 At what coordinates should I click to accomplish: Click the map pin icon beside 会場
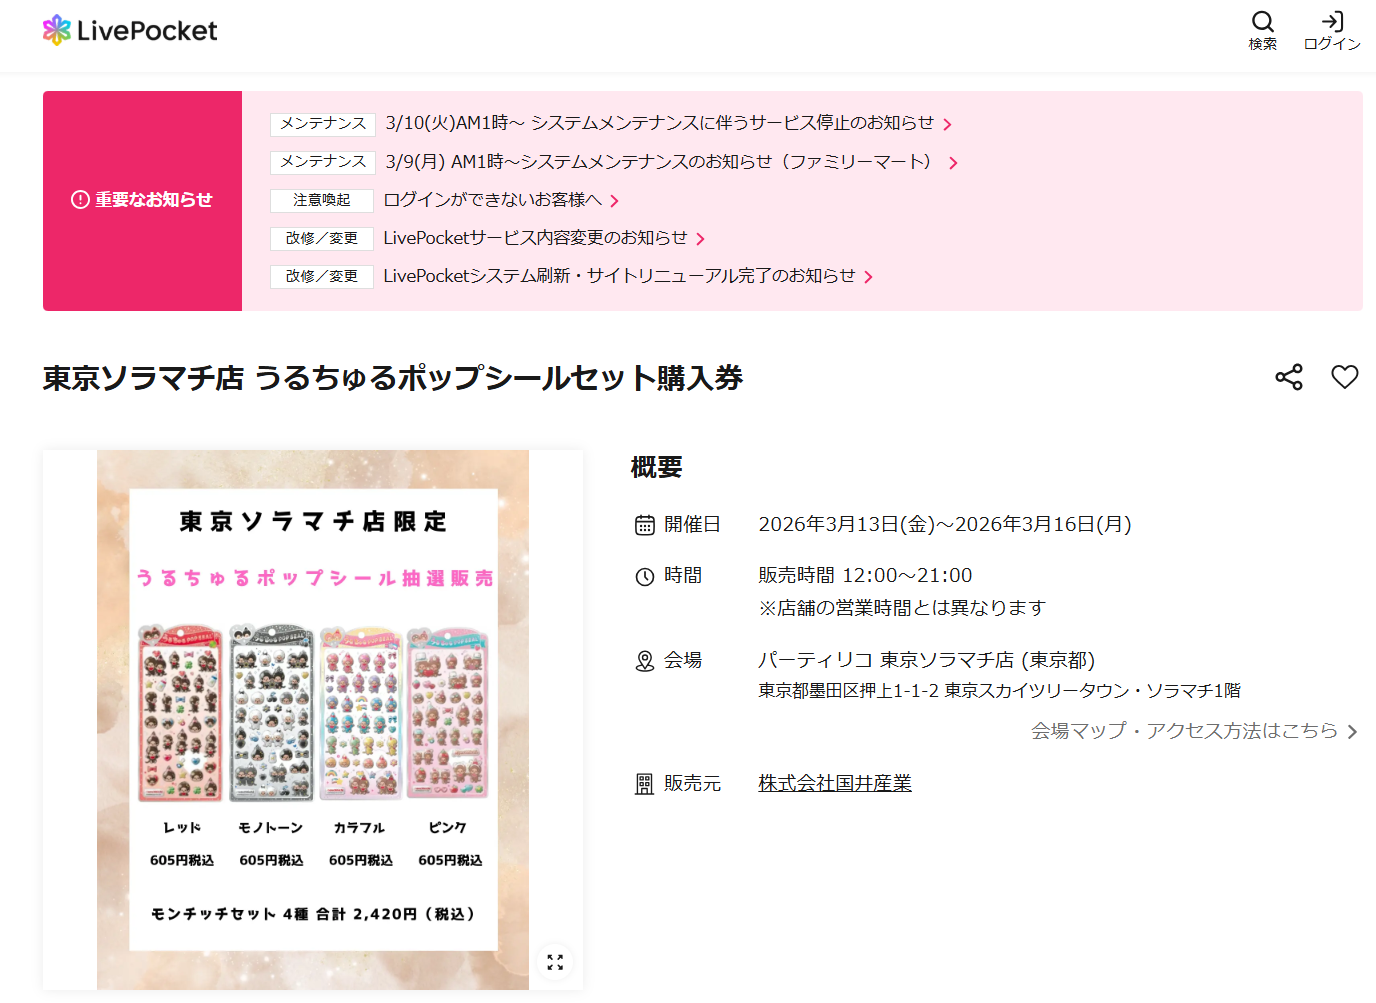pos(645,661)
